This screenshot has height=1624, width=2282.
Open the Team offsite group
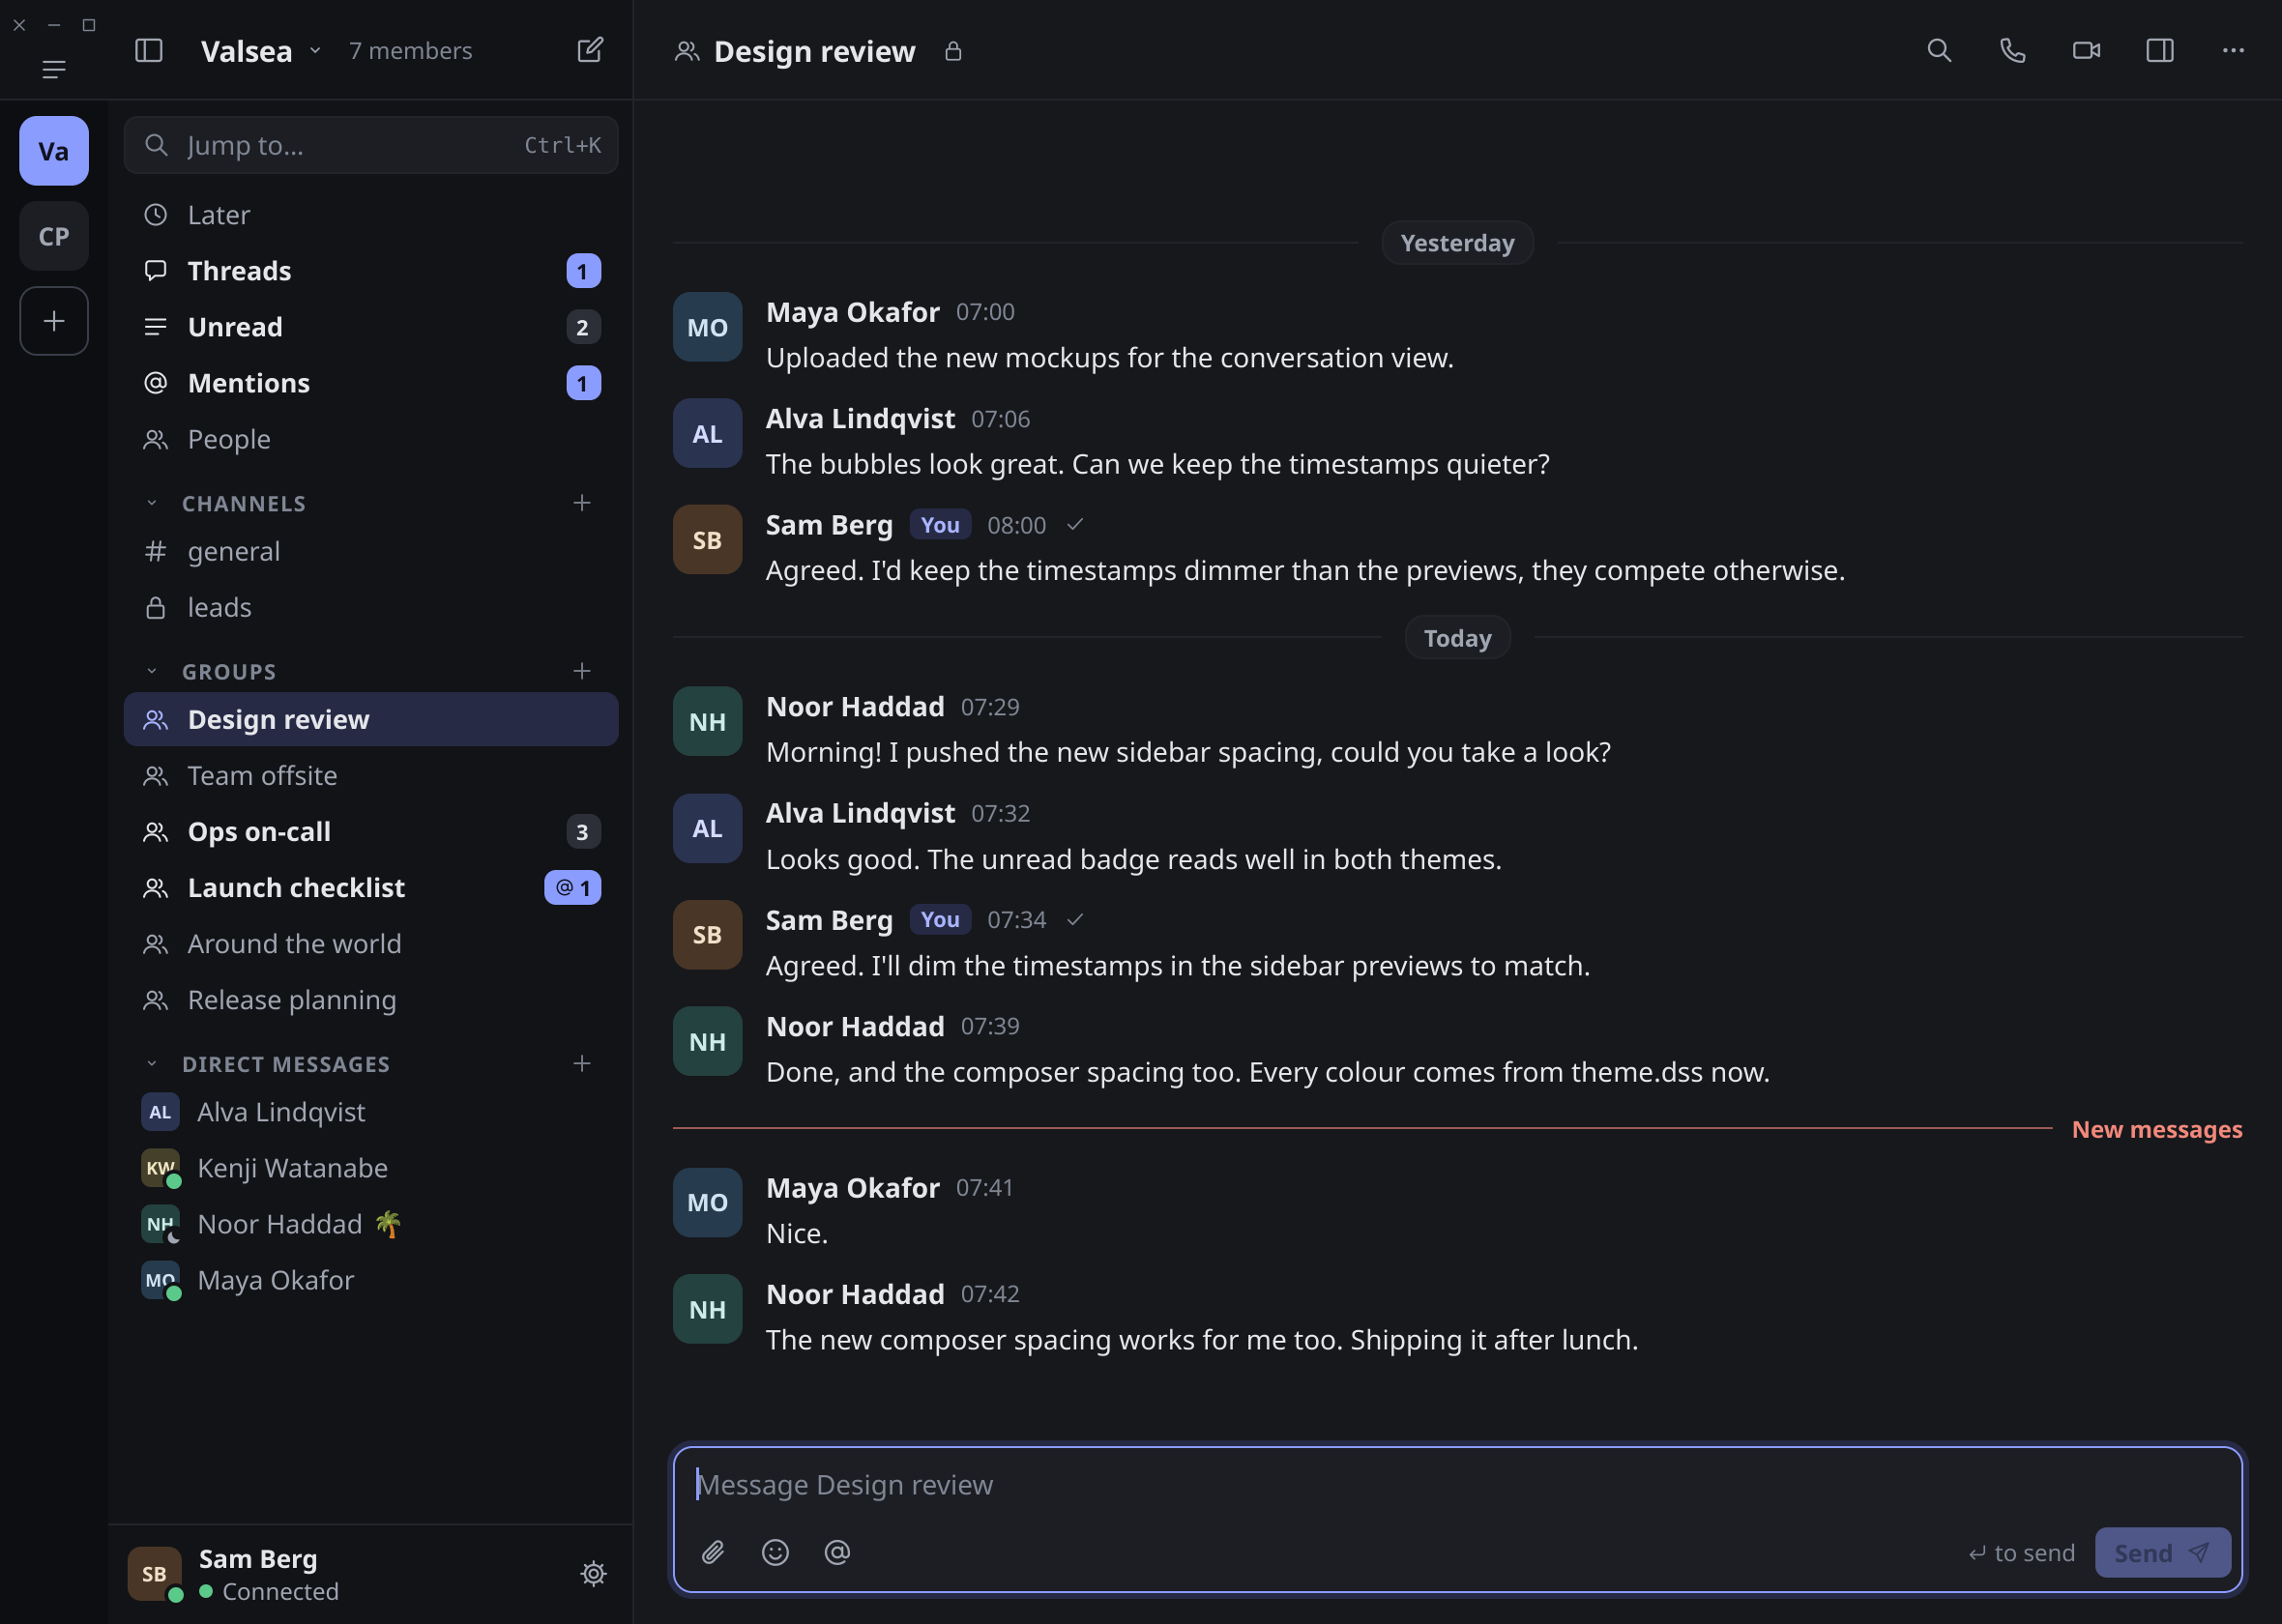tap(371, 775)
